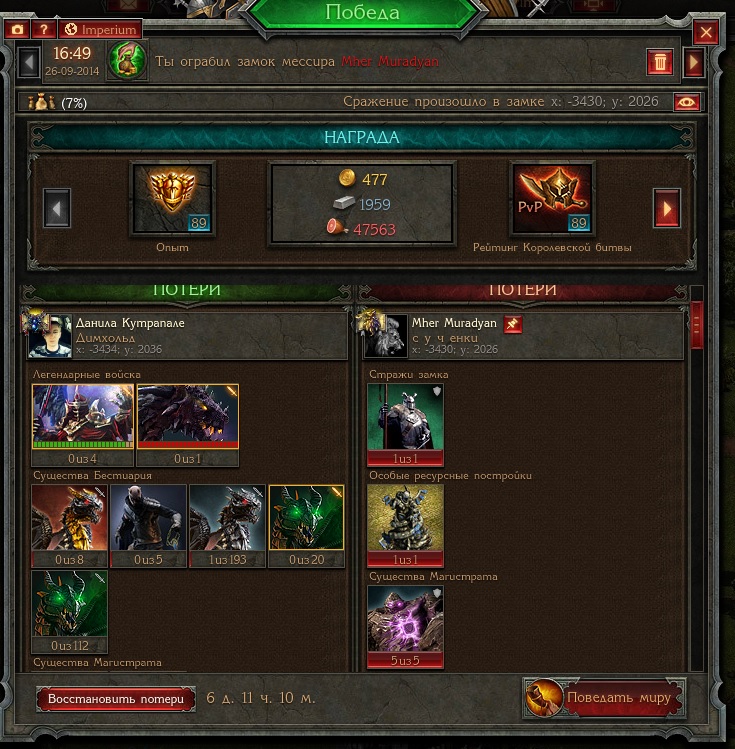Show previous rewards with gray left arrow
Image resolution: width=735 pixels, height=749 pixels.
coord(57,208)
